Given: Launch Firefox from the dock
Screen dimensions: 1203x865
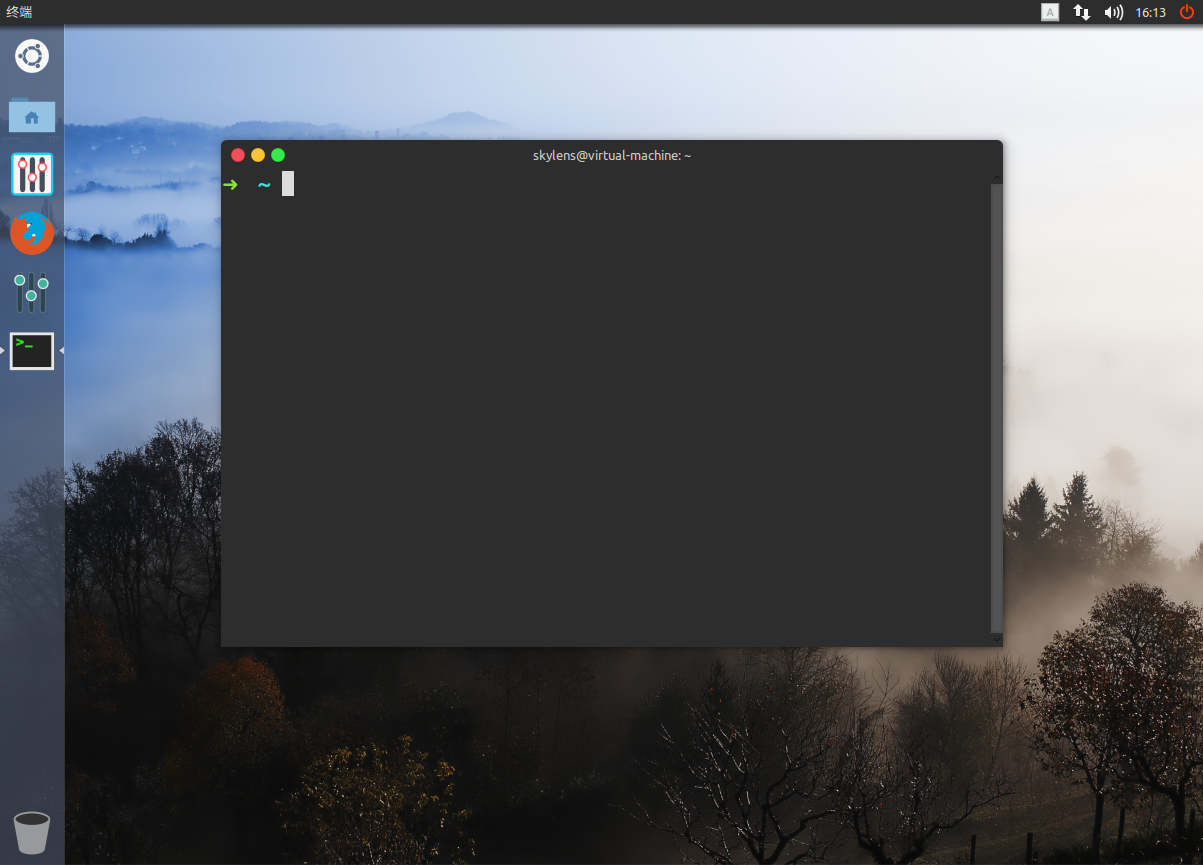Looking at the screenshot, I should [32, 233].
